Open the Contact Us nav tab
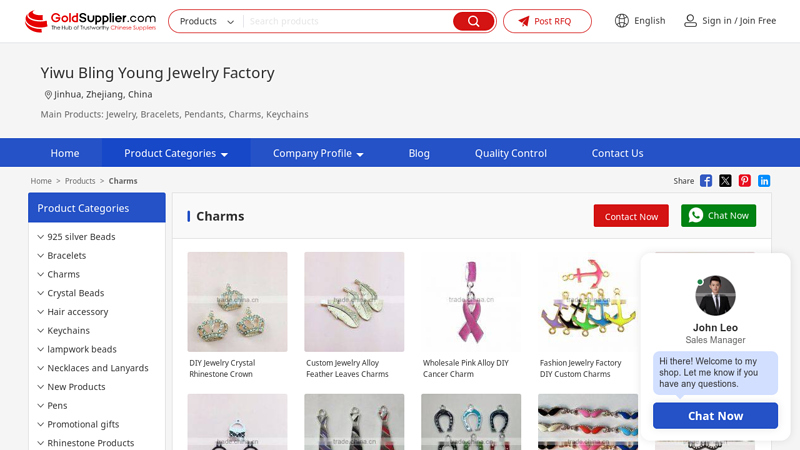The height and width of the screenshot is (450, 800). coord(617,153)
